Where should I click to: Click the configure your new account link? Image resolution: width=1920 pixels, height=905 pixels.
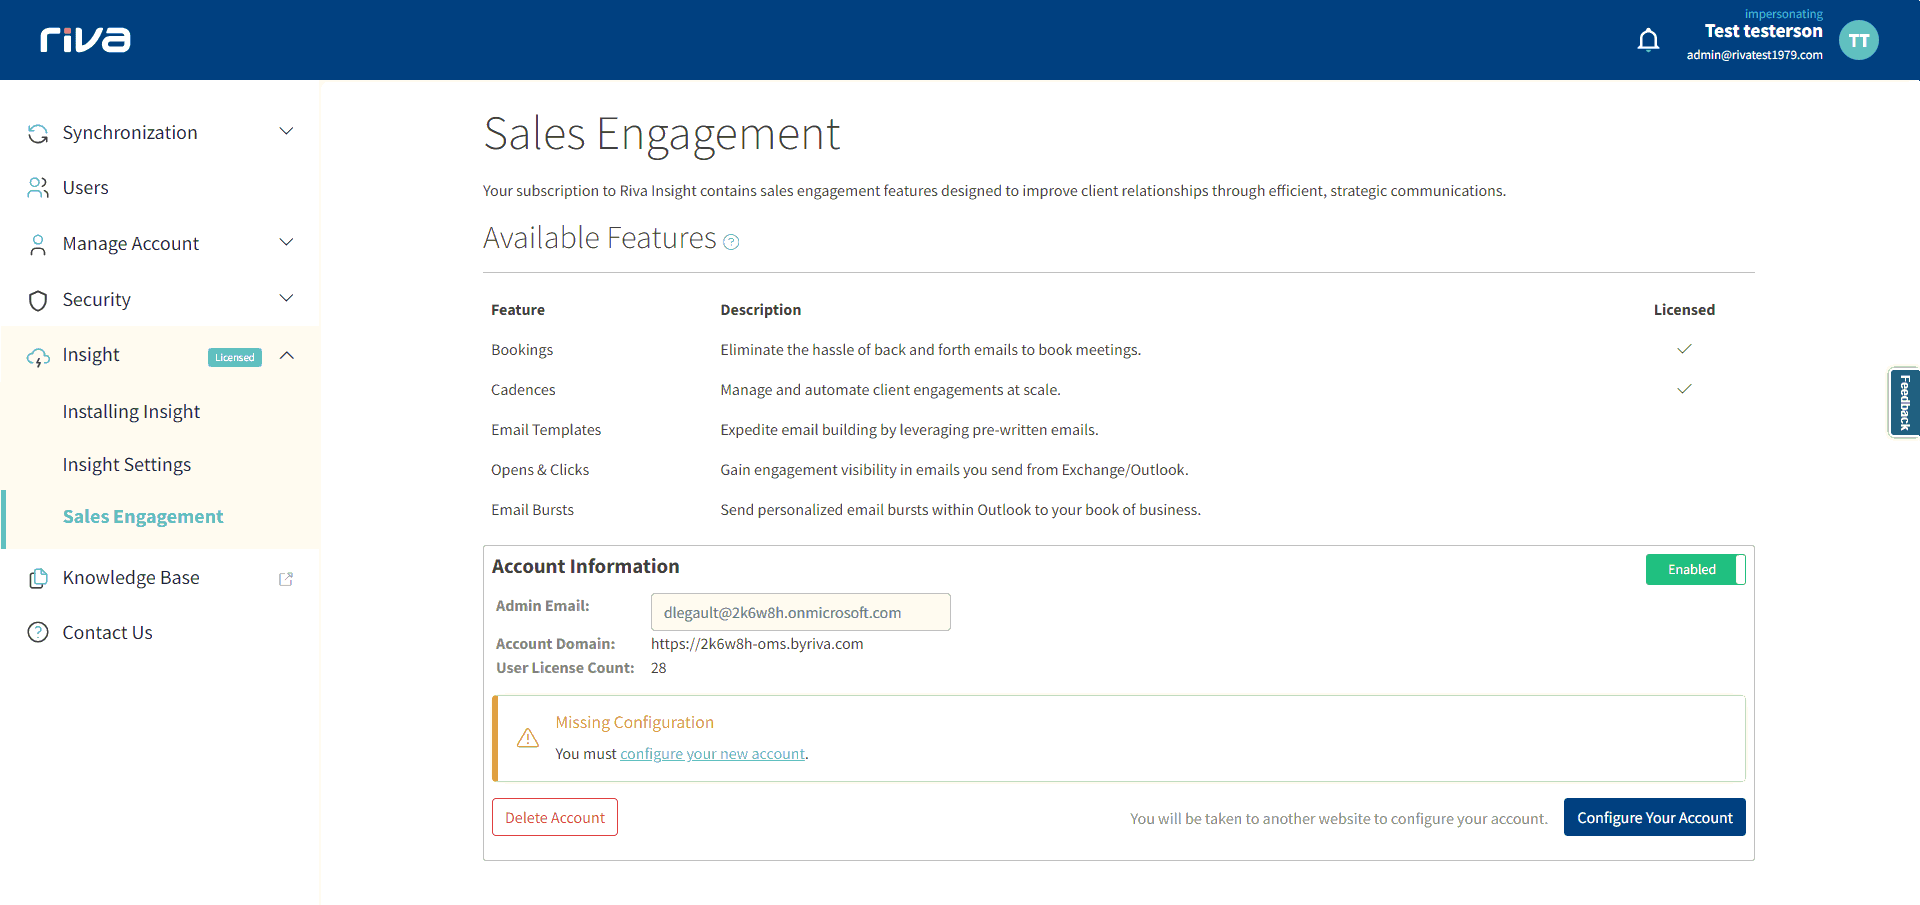(712, 753)
